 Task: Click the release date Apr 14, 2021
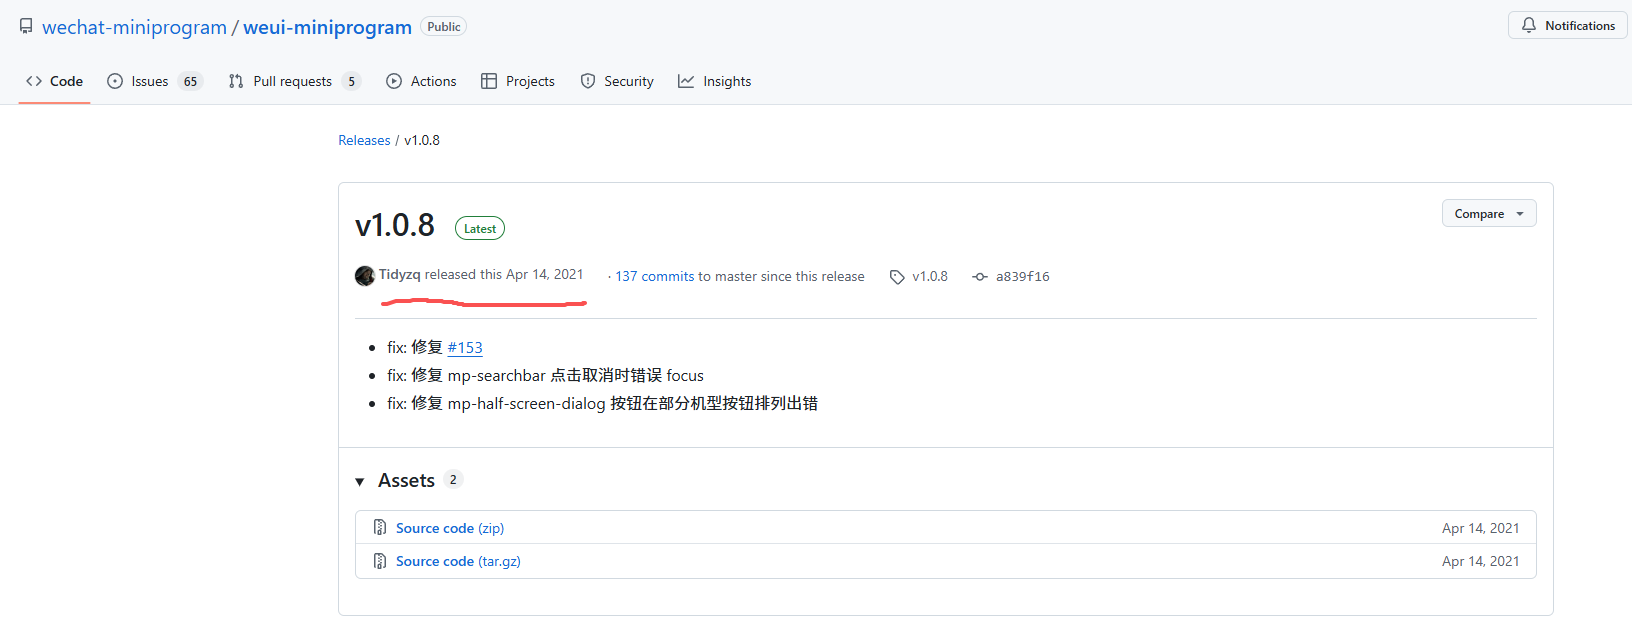point(544,274)
